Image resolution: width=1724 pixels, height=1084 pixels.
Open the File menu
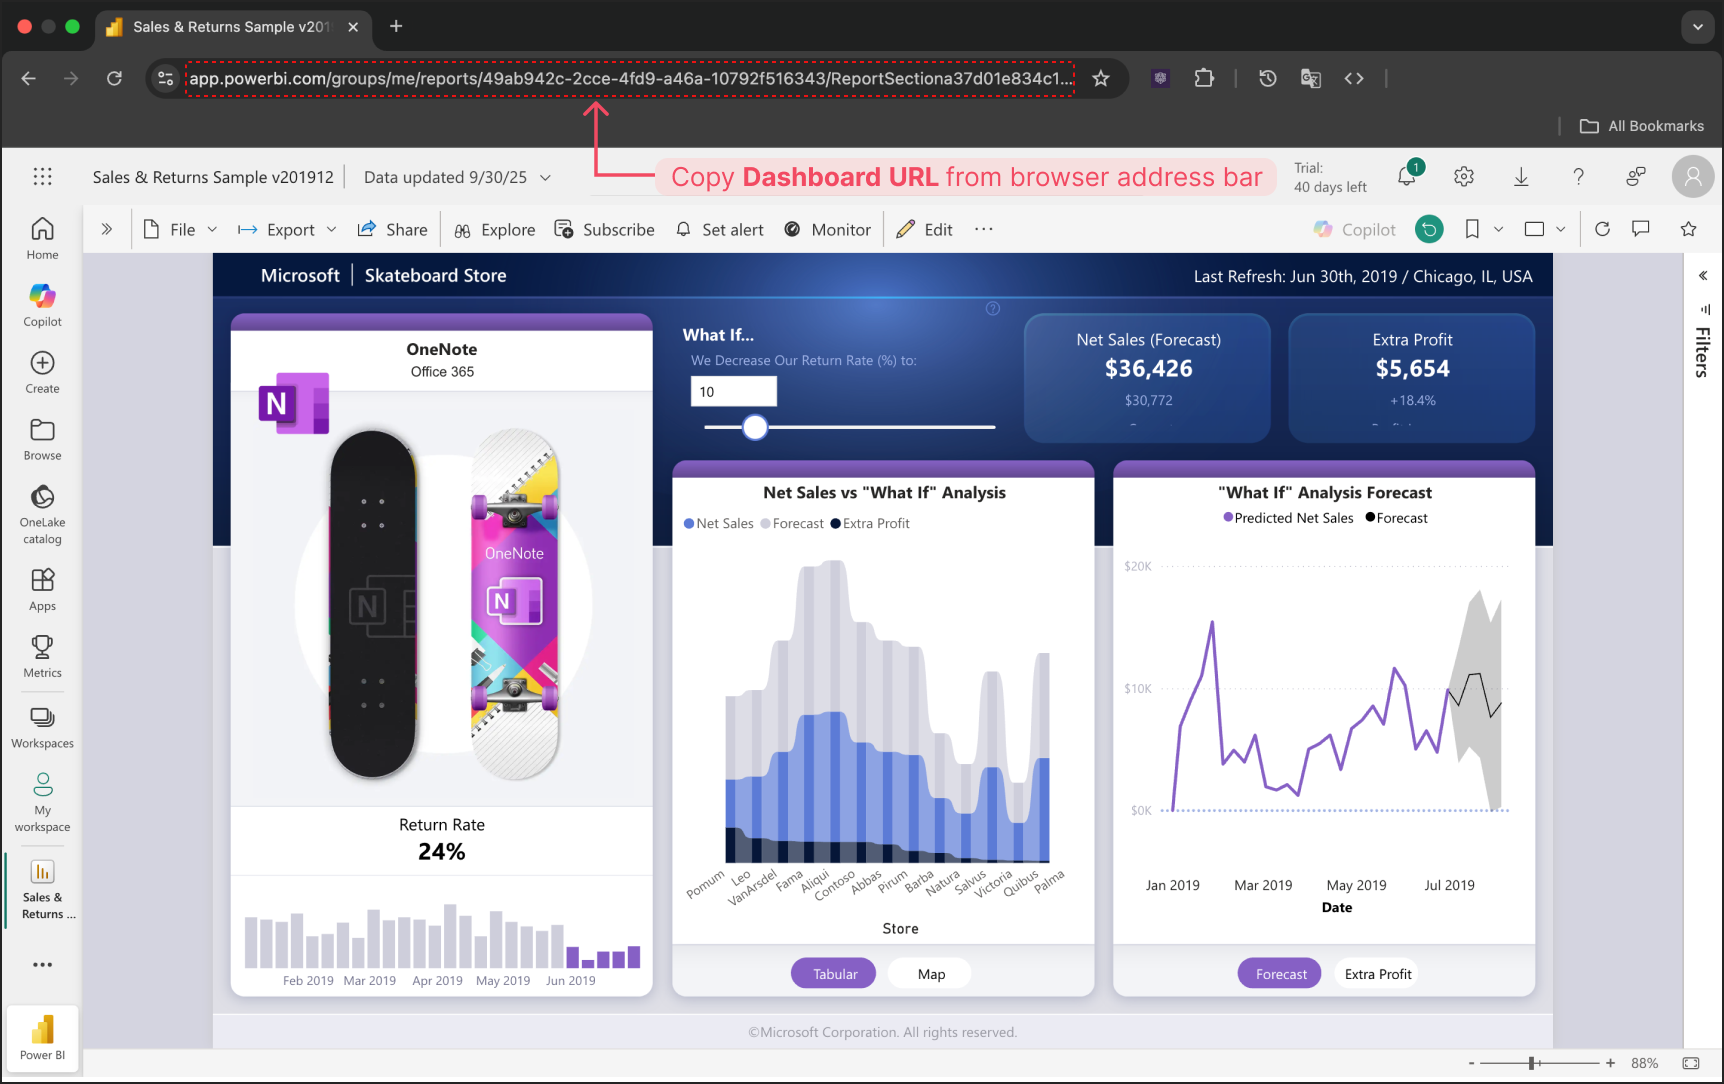[180, 230]
